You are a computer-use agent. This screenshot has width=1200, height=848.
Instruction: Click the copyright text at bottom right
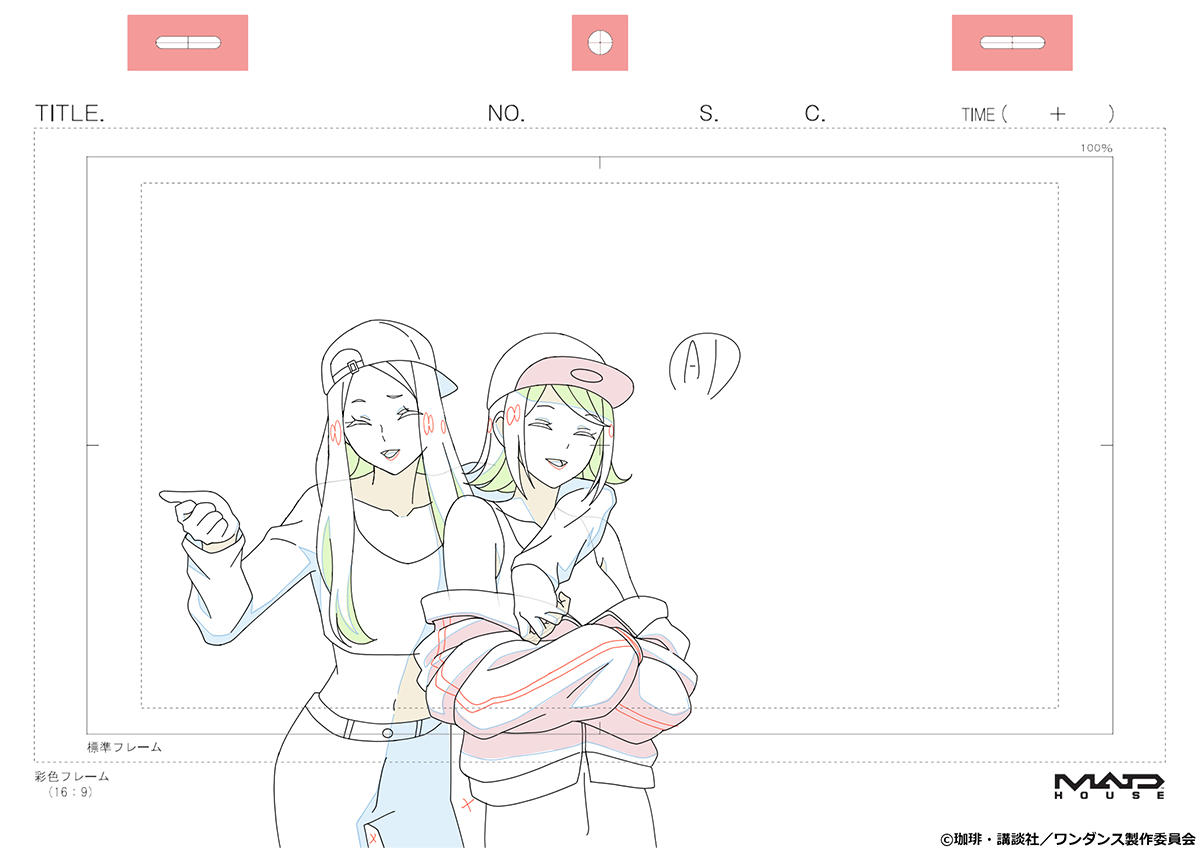pyautogui.click(x=1067, y=838)
